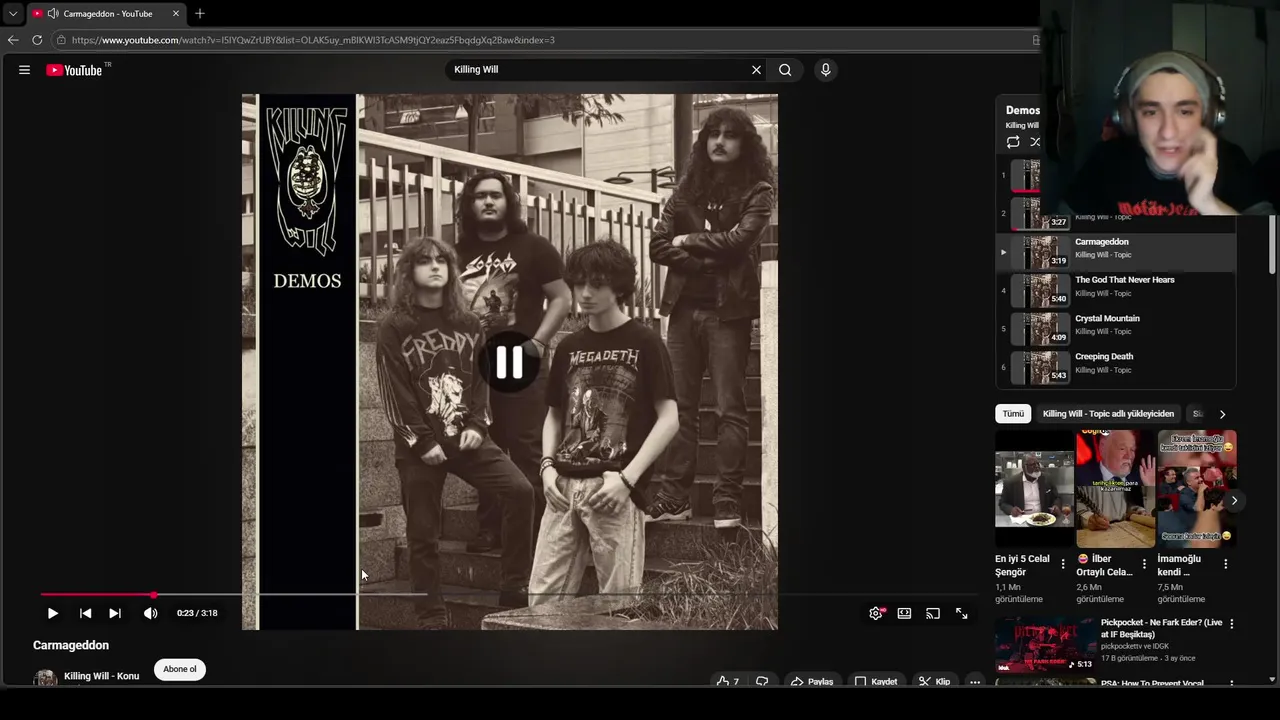Select the Tümü filter chip

tap(1013, 414)
